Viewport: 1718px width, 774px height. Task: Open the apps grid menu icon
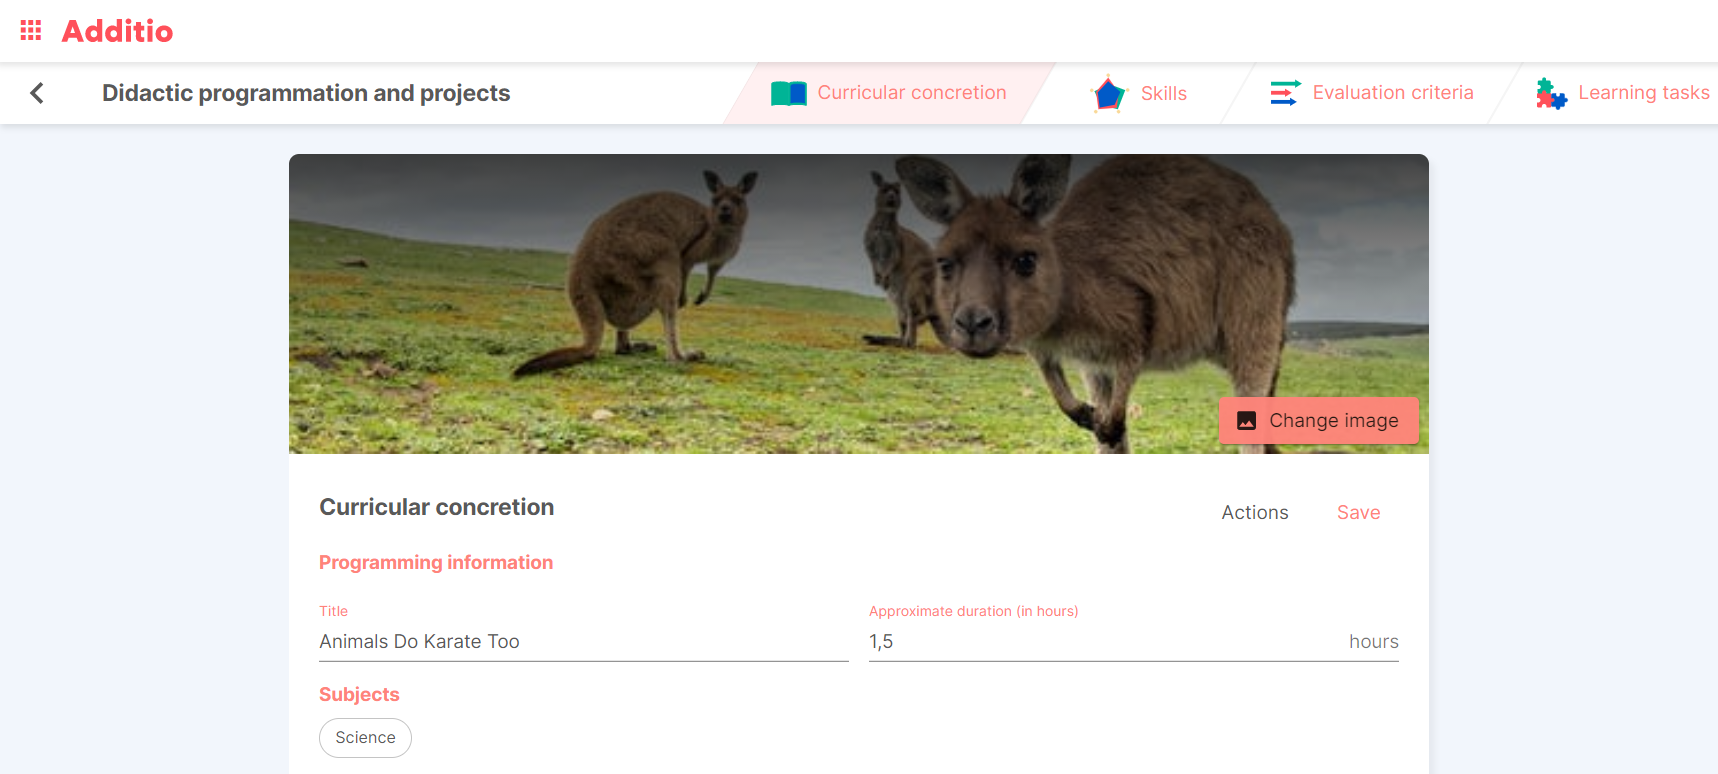[31, 30]
